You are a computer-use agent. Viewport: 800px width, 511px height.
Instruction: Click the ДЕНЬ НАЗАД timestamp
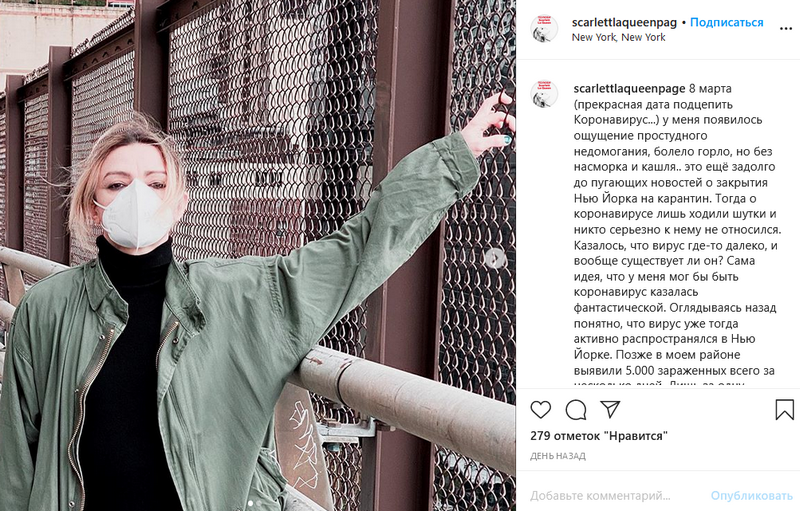[x=558, y=456]
